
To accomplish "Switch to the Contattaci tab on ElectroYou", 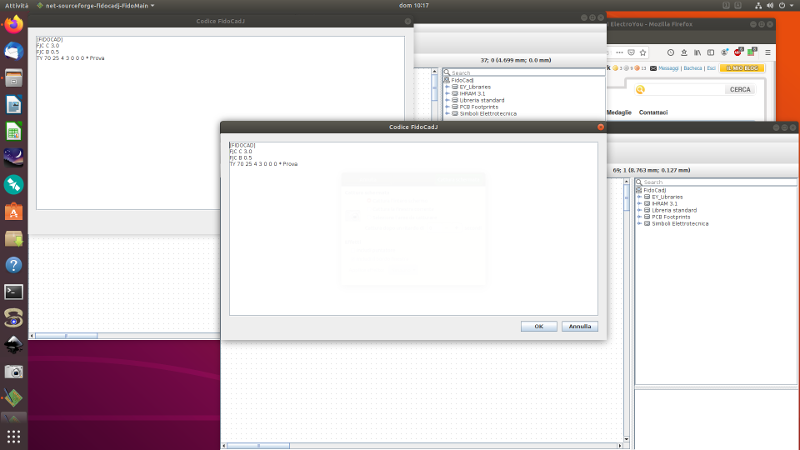I will pyautogui.click(x=653, y=112).
